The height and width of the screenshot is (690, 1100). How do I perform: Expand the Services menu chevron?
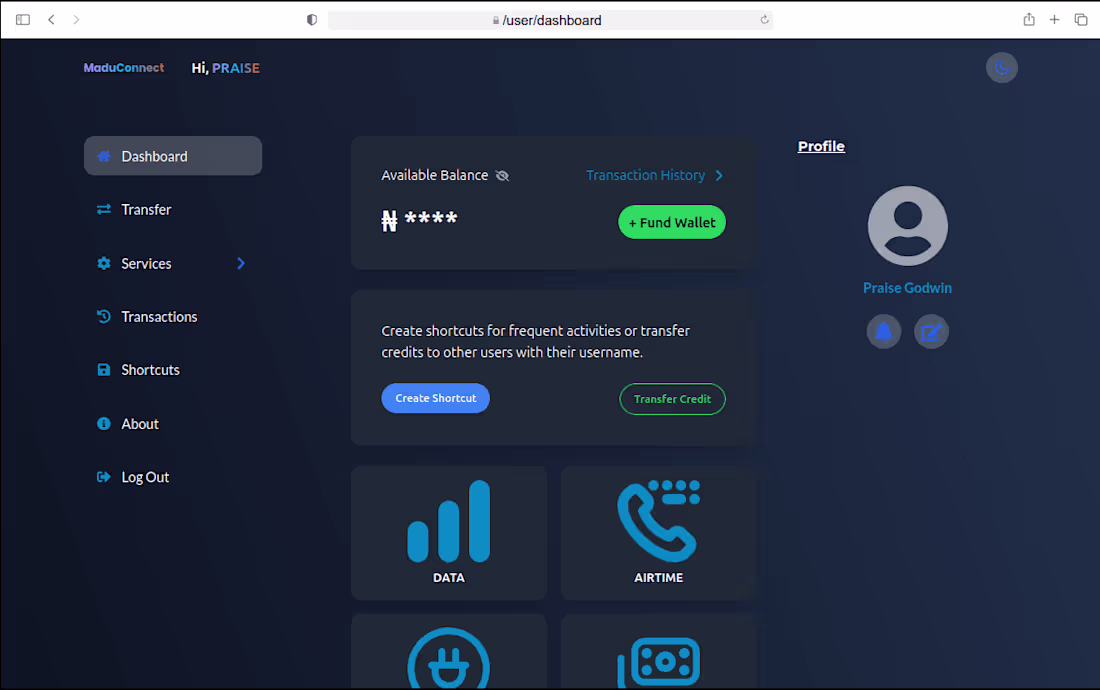pos(240,263)
